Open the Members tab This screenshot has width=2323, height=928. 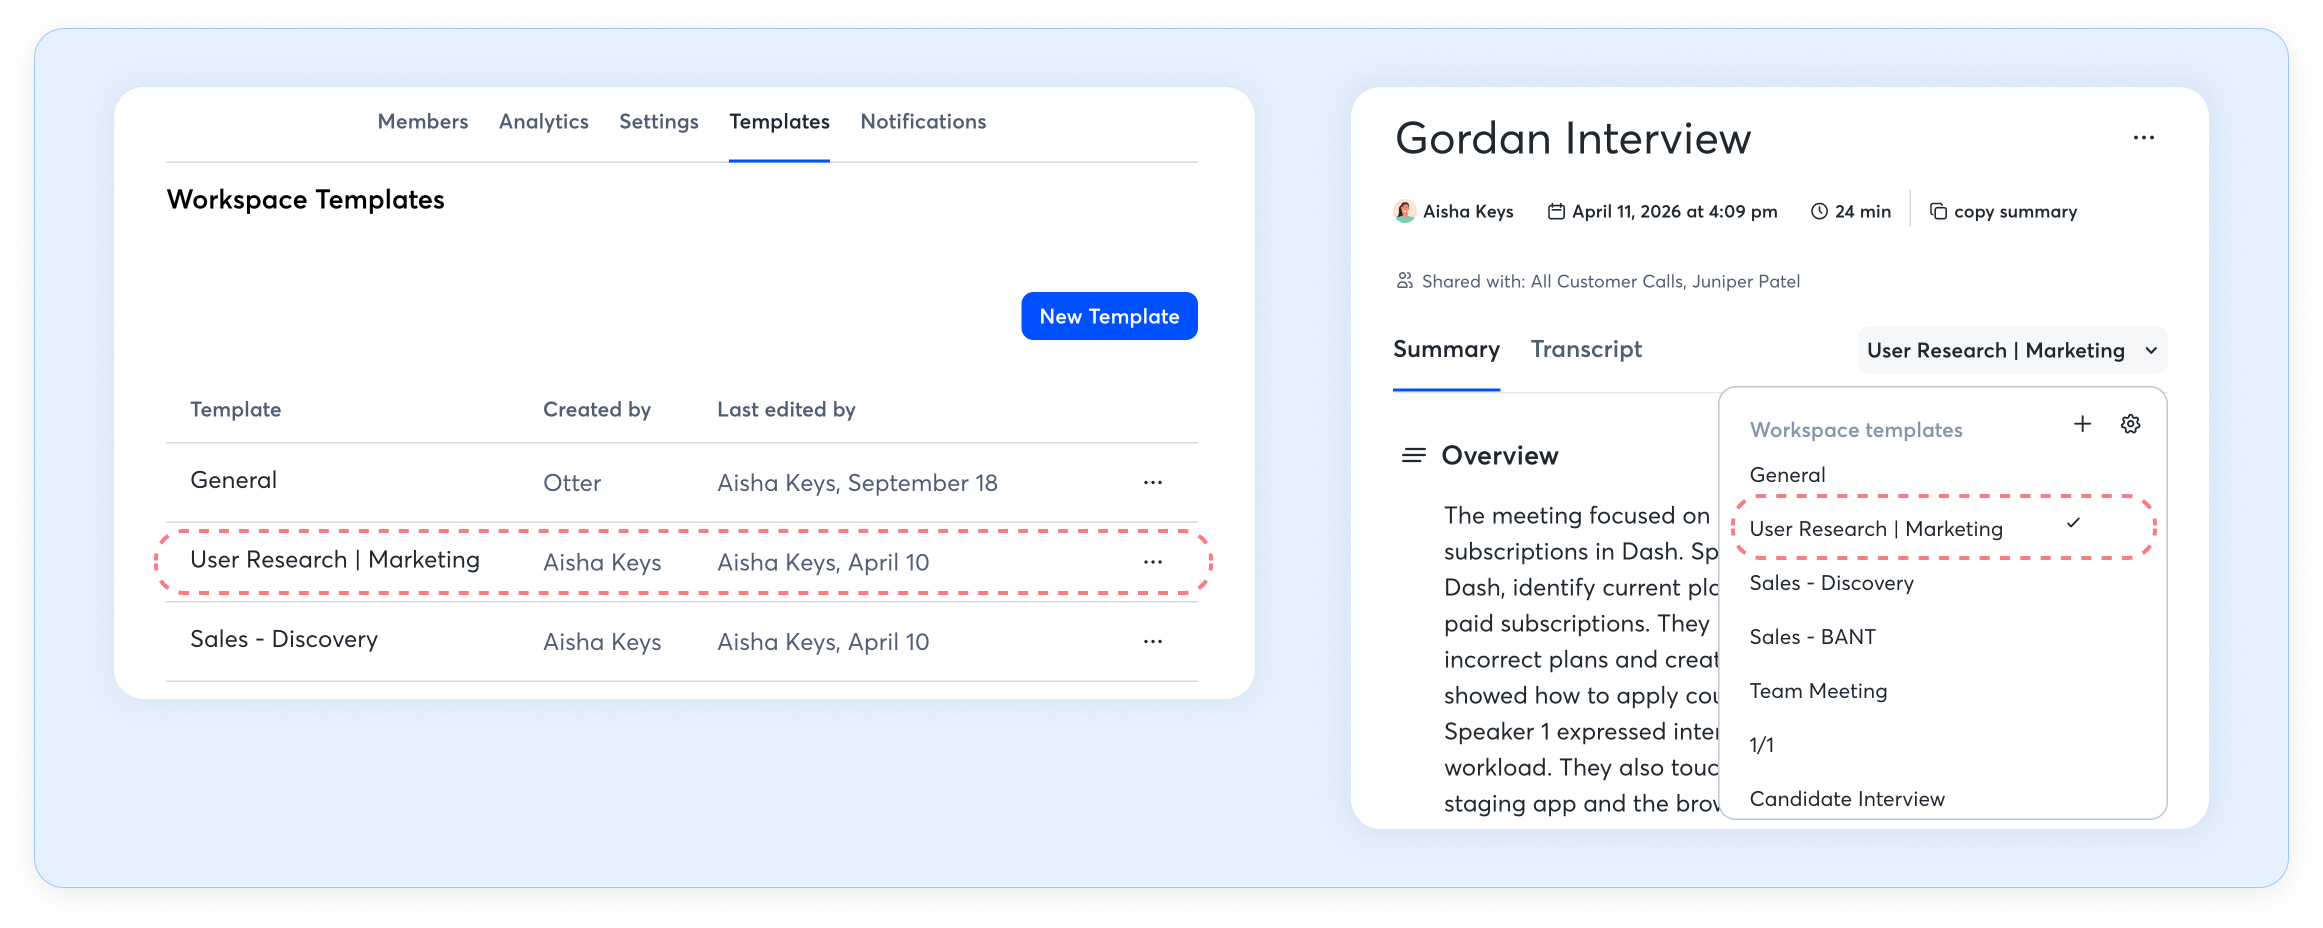click(x=422, y=122)
